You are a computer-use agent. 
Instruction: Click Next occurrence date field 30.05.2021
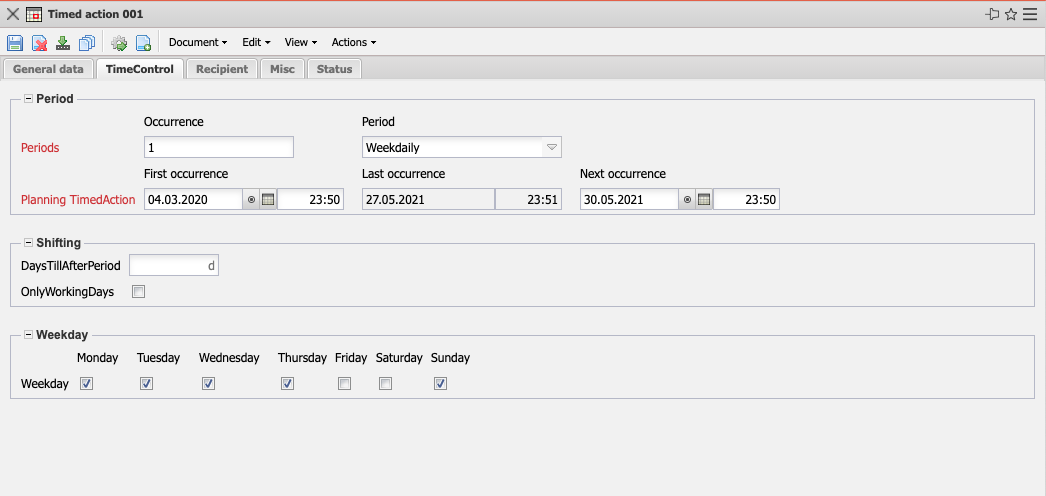629,199
